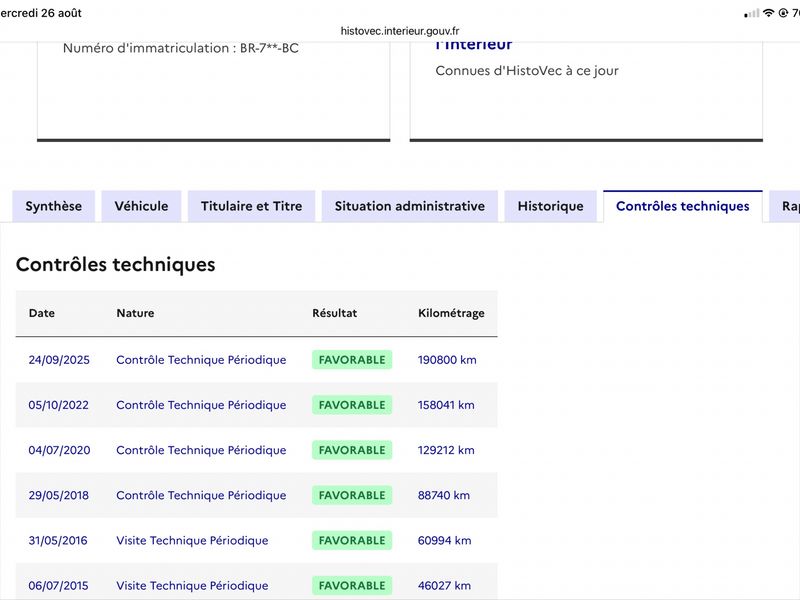Screen dimensions: 800x600
Task: Open the Historique tab
Action: 551,206
